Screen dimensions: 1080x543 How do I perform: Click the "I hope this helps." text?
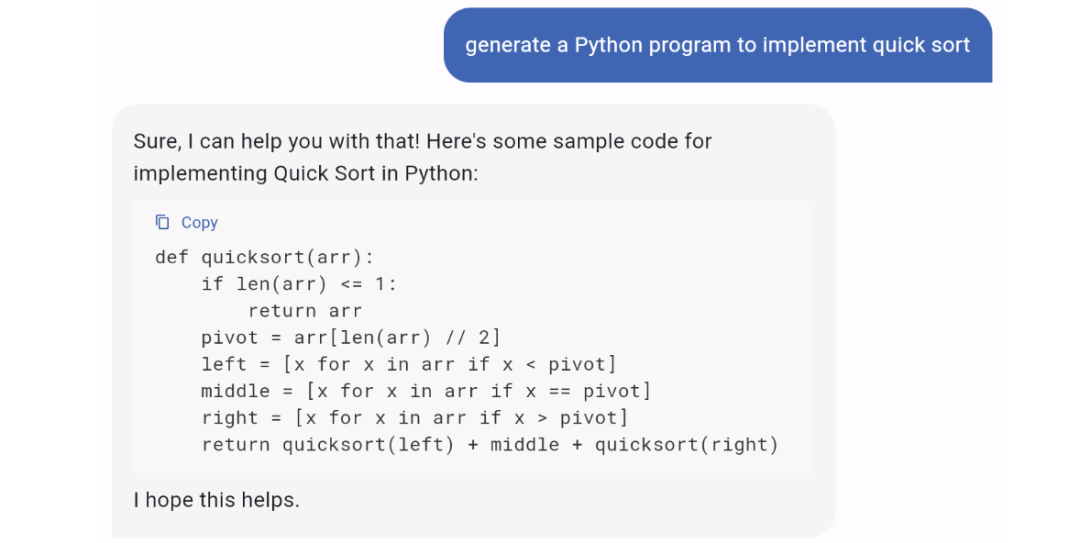216,499
